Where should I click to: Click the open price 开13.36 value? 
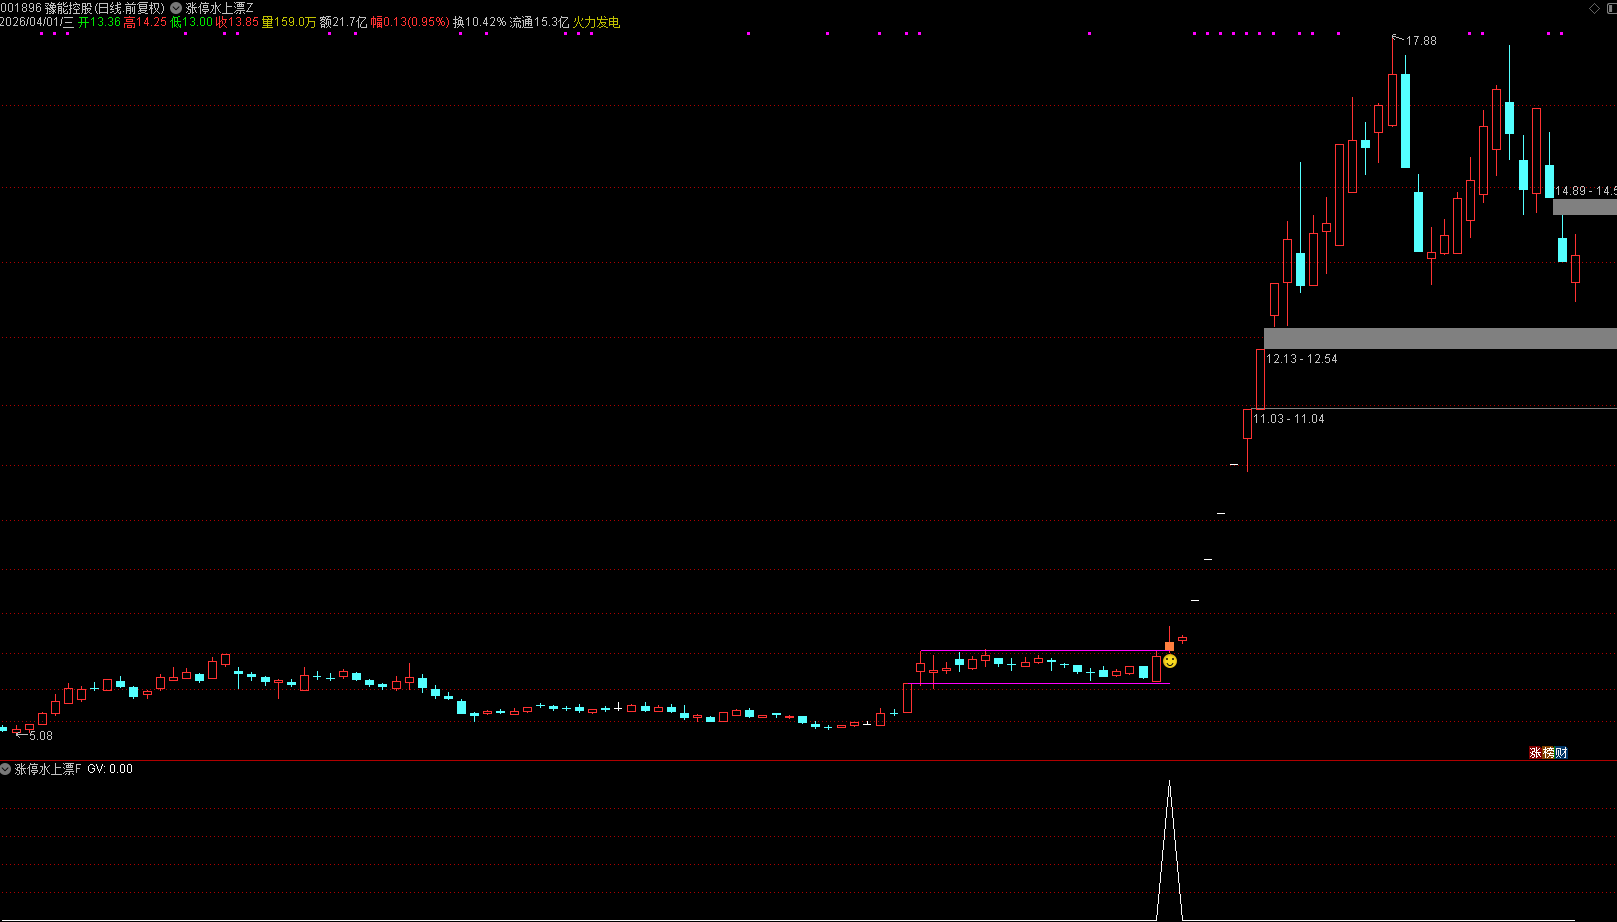point(99,22)
